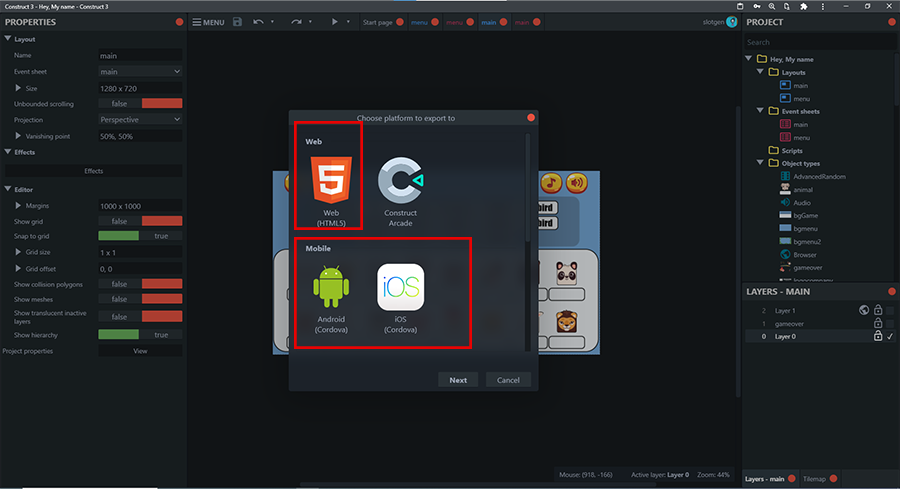Viewport: 900px width, 489px height.
Task: Toggle Show collision polygons setting
Action: pyautogui.click(x=140, y=284)
